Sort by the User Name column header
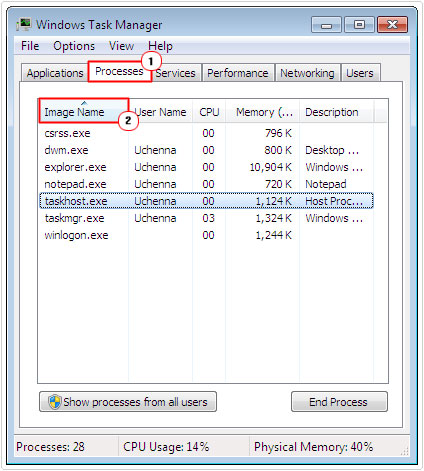424x471 pixels. [161, 112]
